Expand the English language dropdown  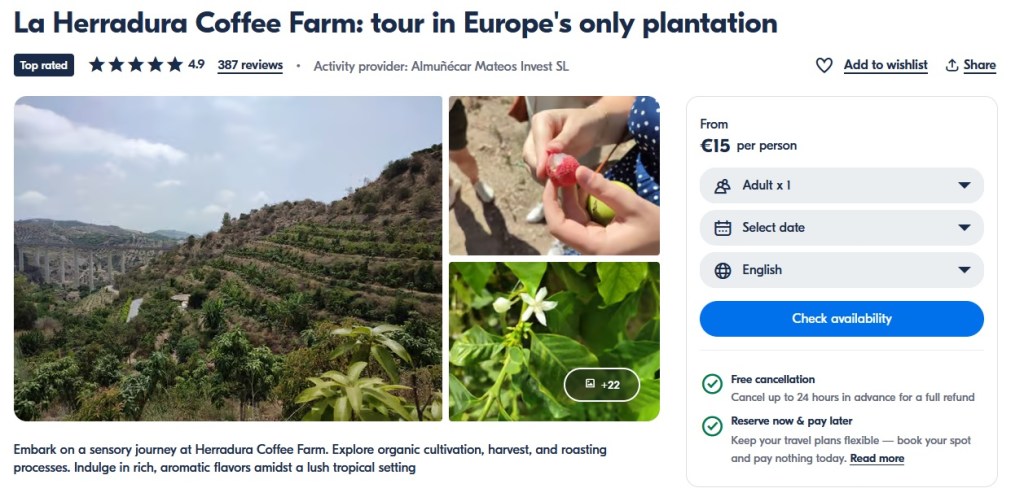[841, 270]
